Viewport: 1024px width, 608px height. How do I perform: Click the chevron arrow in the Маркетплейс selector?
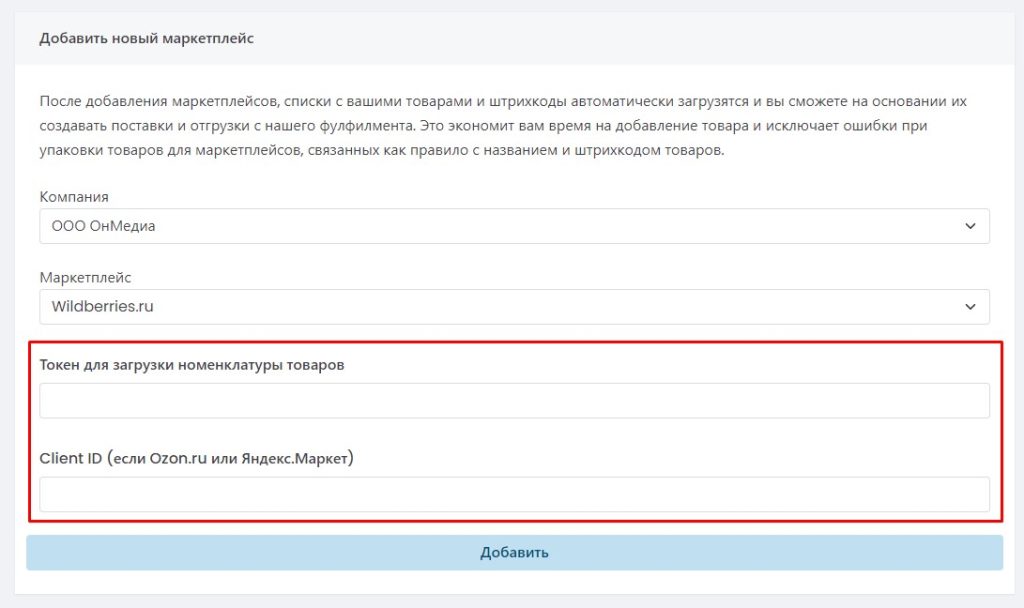[x=969, y=307]
